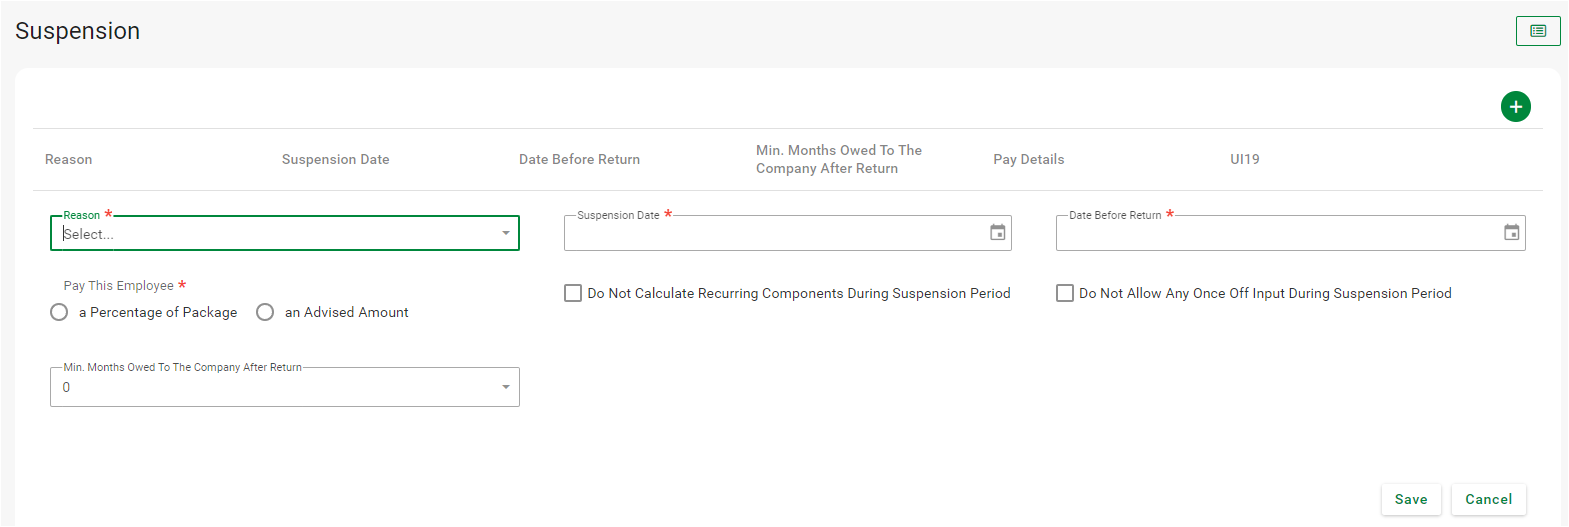Click the UI19 column header
The image size is (1569, 527).
1244,159
